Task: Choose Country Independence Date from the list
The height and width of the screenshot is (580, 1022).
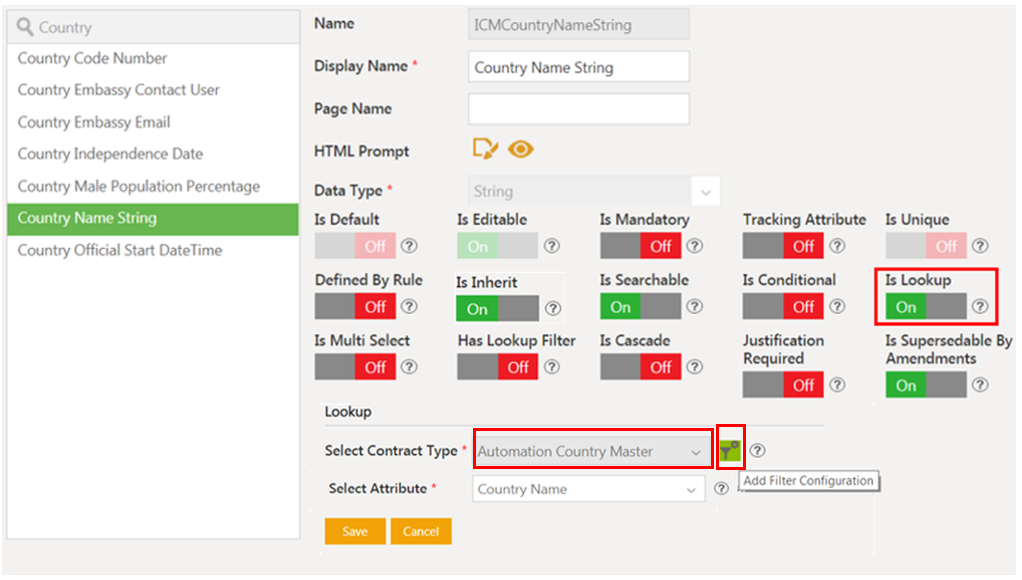Action: point(110,154)
